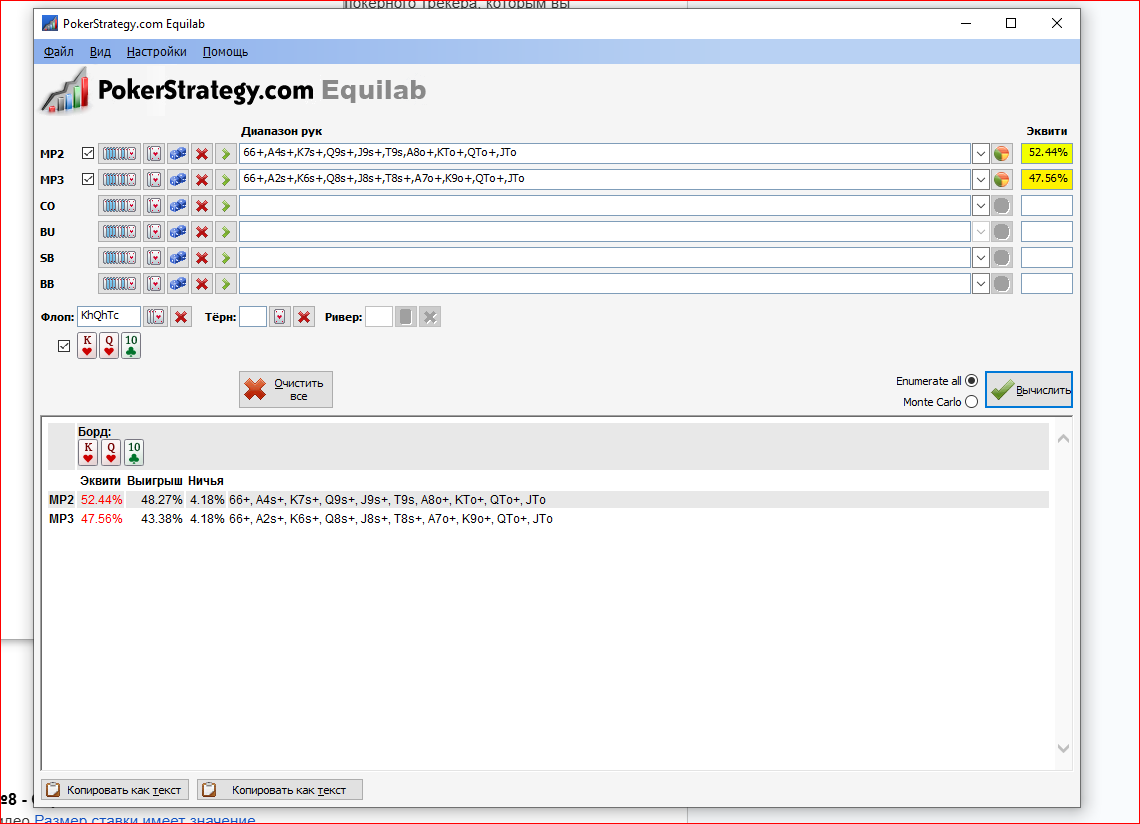1140x824 pixels.
Task: Open range selector grid for BB
Action: 119,284
